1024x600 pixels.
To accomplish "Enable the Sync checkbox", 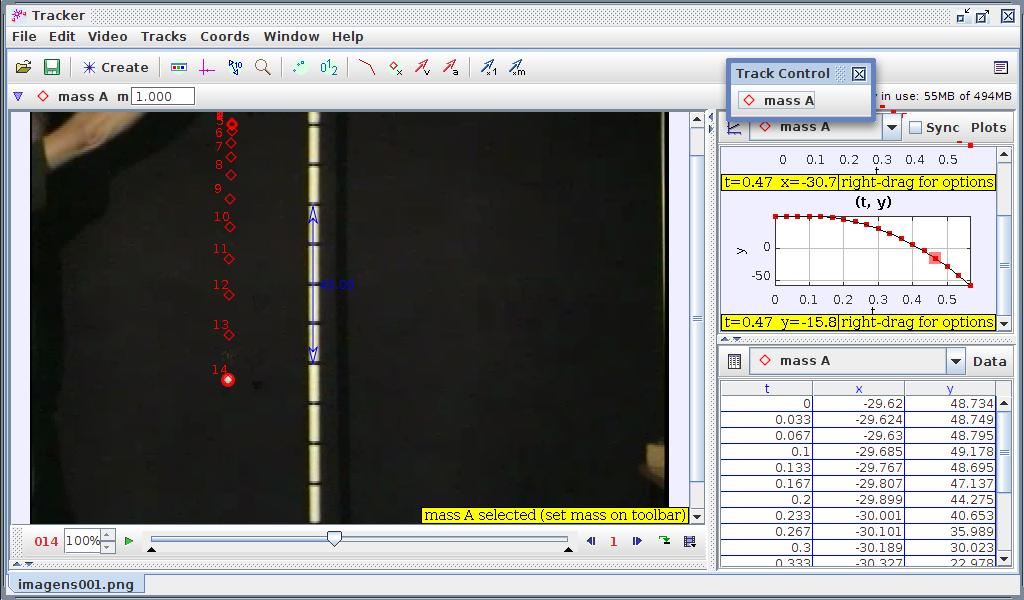I will click(x=916, y=127).
